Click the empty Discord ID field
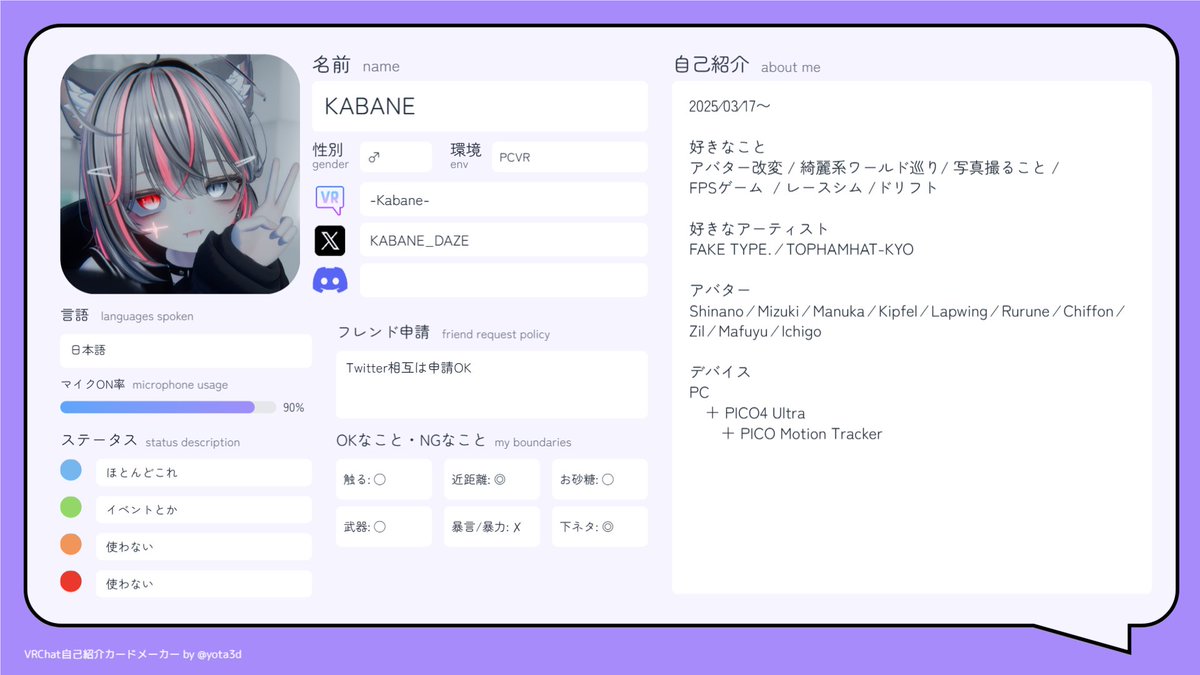The width and height of the screenshot is (1200, 675). coord(504,280)
